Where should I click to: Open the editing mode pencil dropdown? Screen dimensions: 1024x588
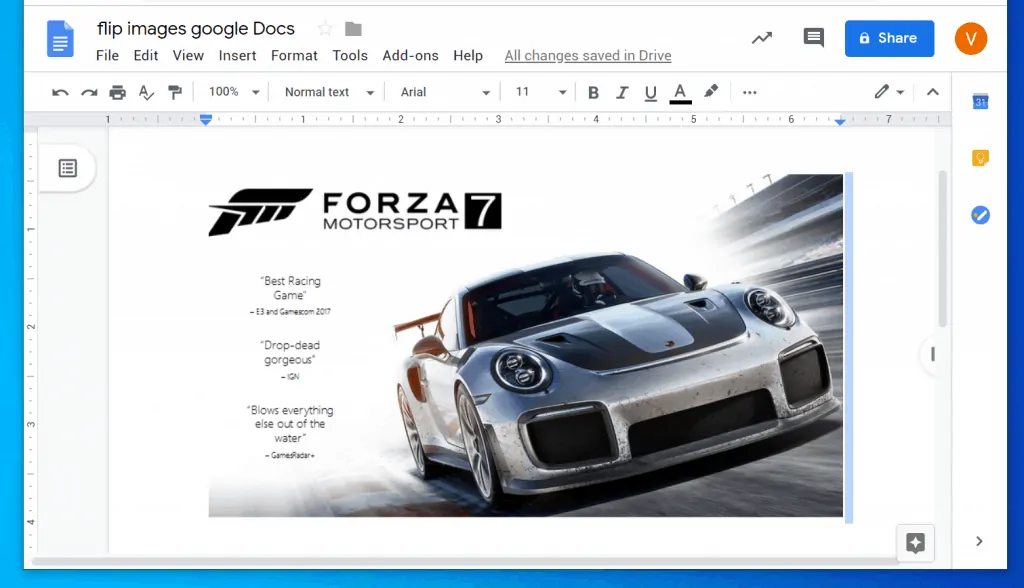click(889, 92)
